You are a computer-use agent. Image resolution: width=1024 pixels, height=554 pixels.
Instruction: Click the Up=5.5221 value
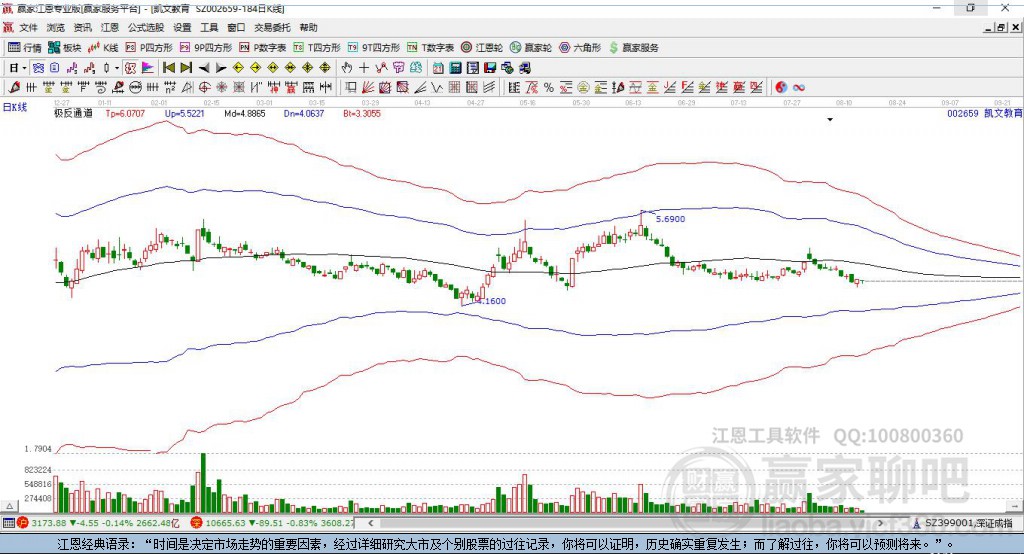185,114
